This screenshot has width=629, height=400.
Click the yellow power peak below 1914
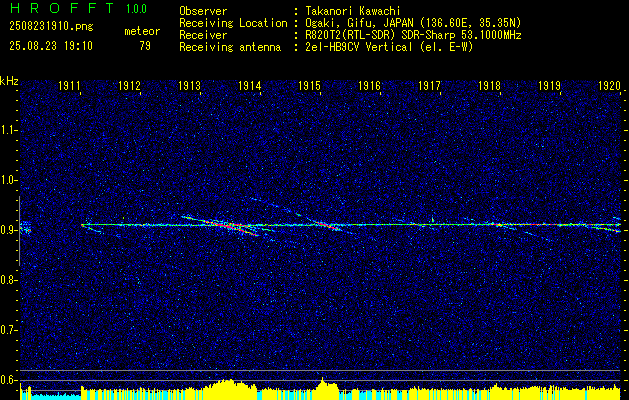click(x=229, y=389)
